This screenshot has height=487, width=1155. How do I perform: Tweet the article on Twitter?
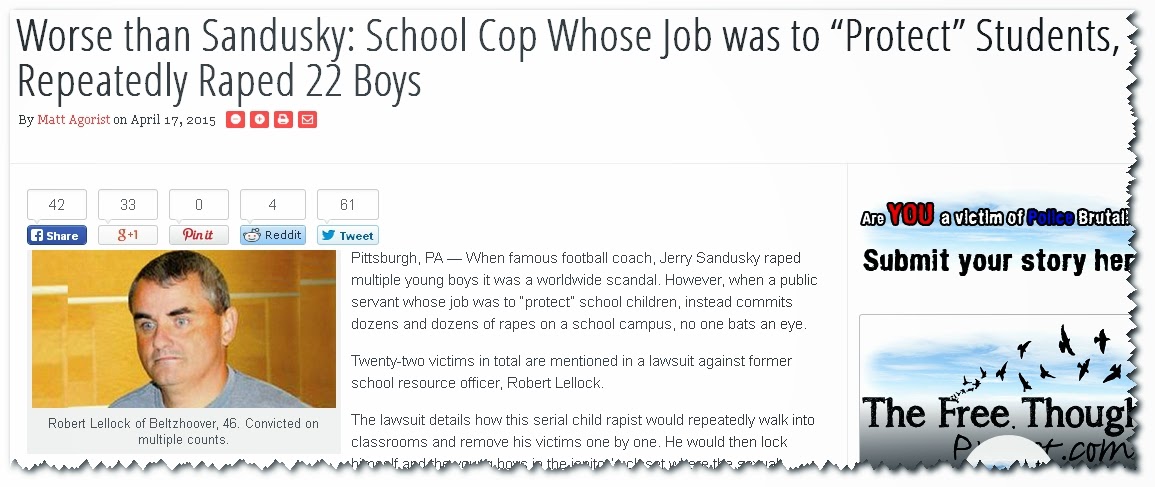point(348,235)
